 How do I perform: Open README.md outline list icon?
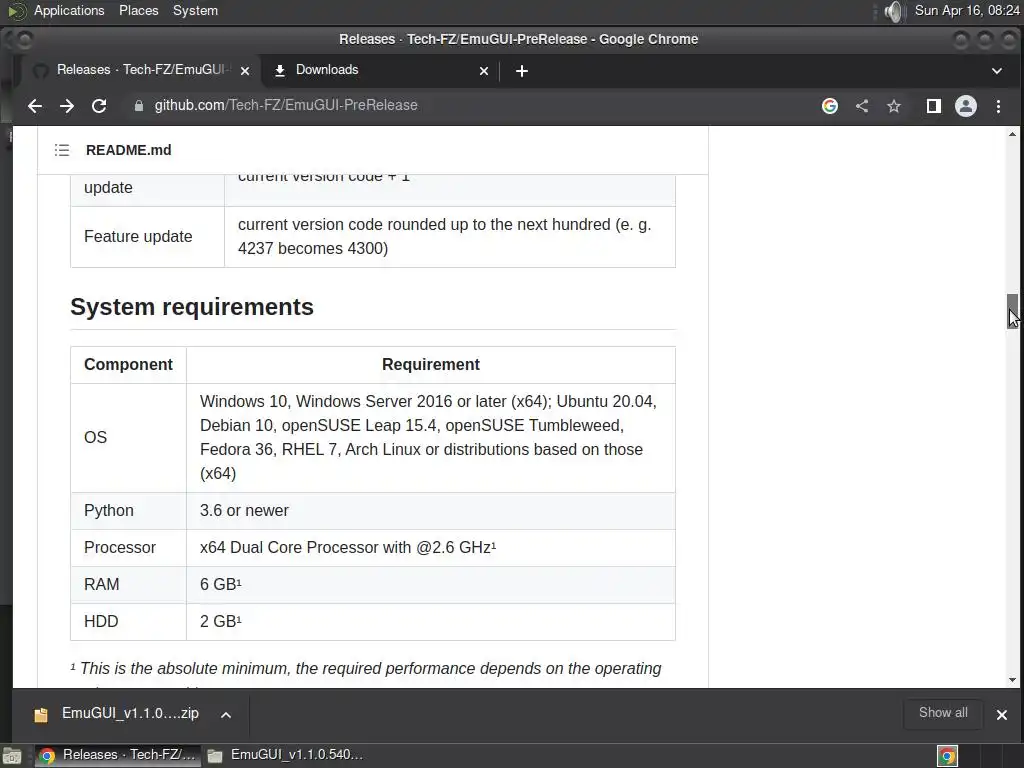point(62,150)
